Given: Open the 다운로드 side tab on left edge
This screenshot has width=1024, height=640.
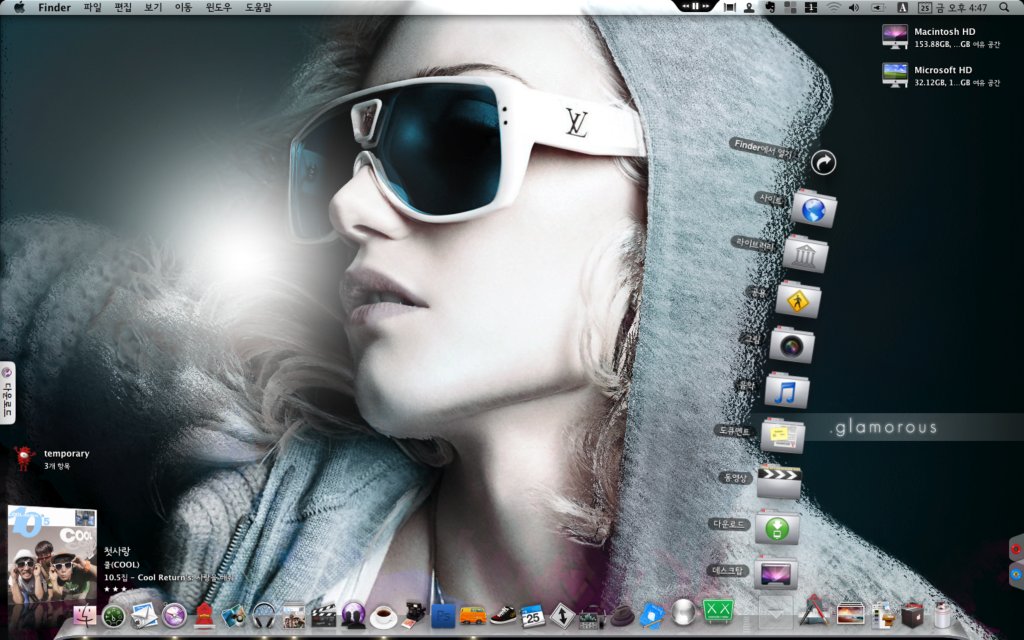Looking at the screenshot, I should 7,392.
